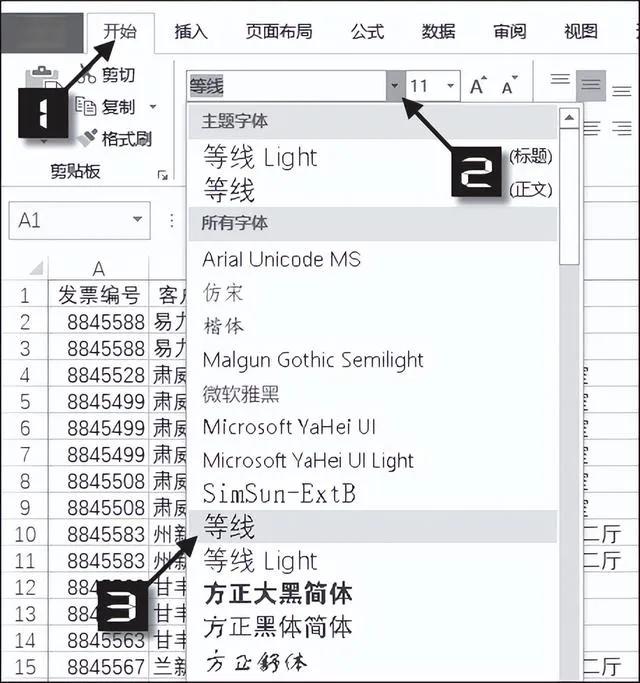Expand the 复制 dropdown arrow
The image size is (640, 683).
coord(153,107)
